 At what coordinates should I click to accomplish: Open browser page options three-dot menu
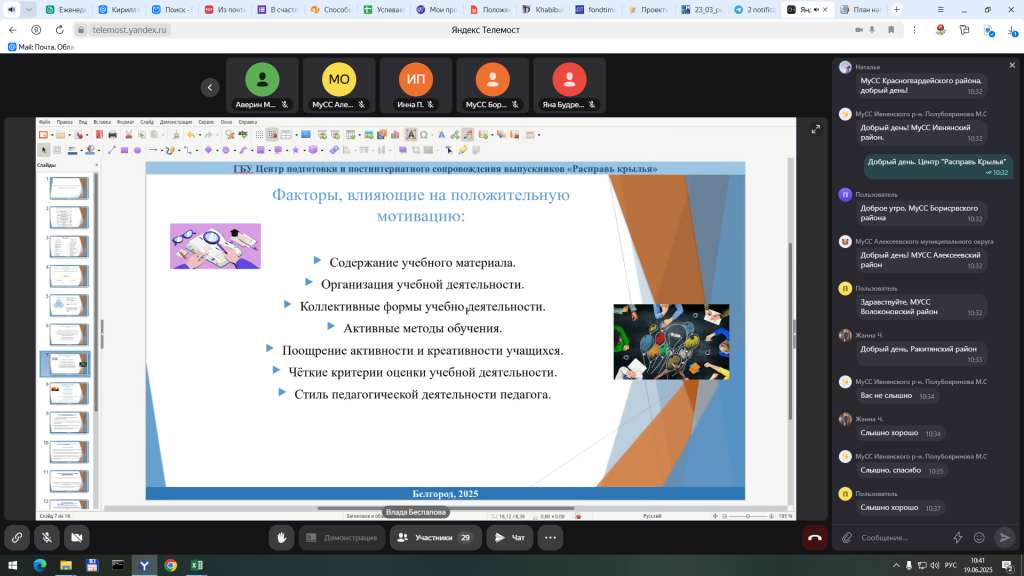click(914, 30)
